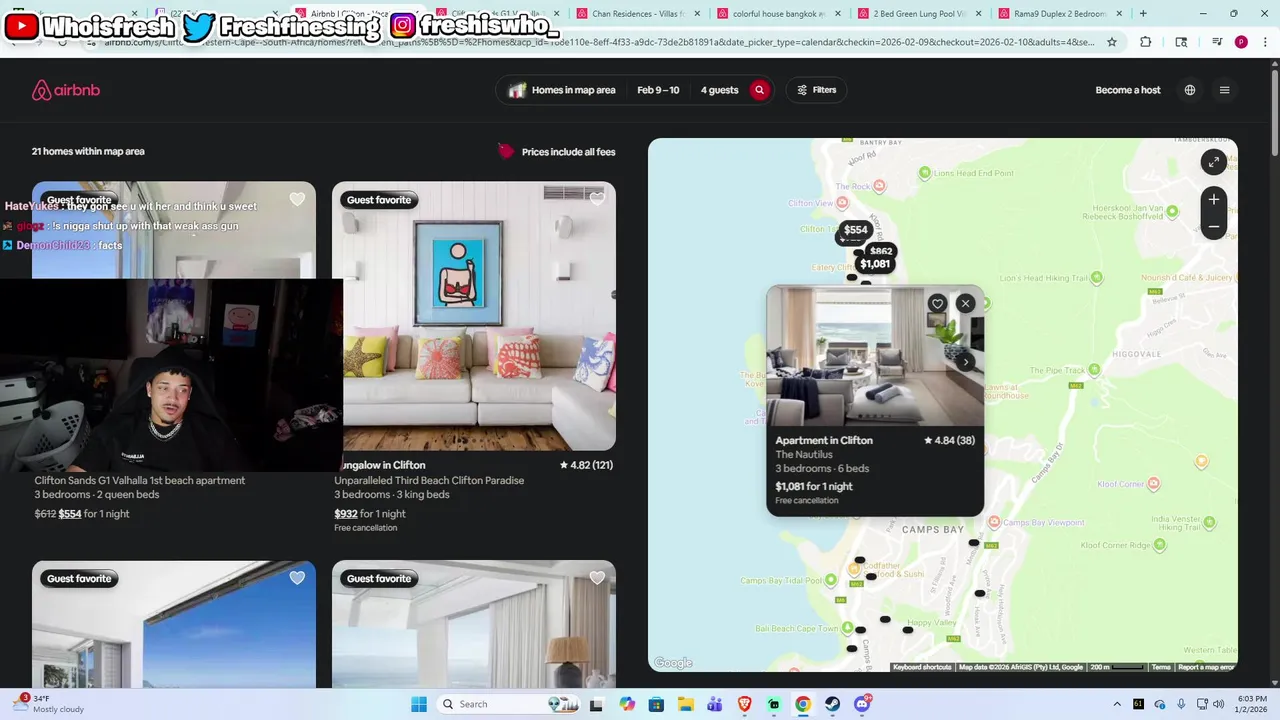Open Windows Start menu
The image size is (1280, 720).
(419, 704)
